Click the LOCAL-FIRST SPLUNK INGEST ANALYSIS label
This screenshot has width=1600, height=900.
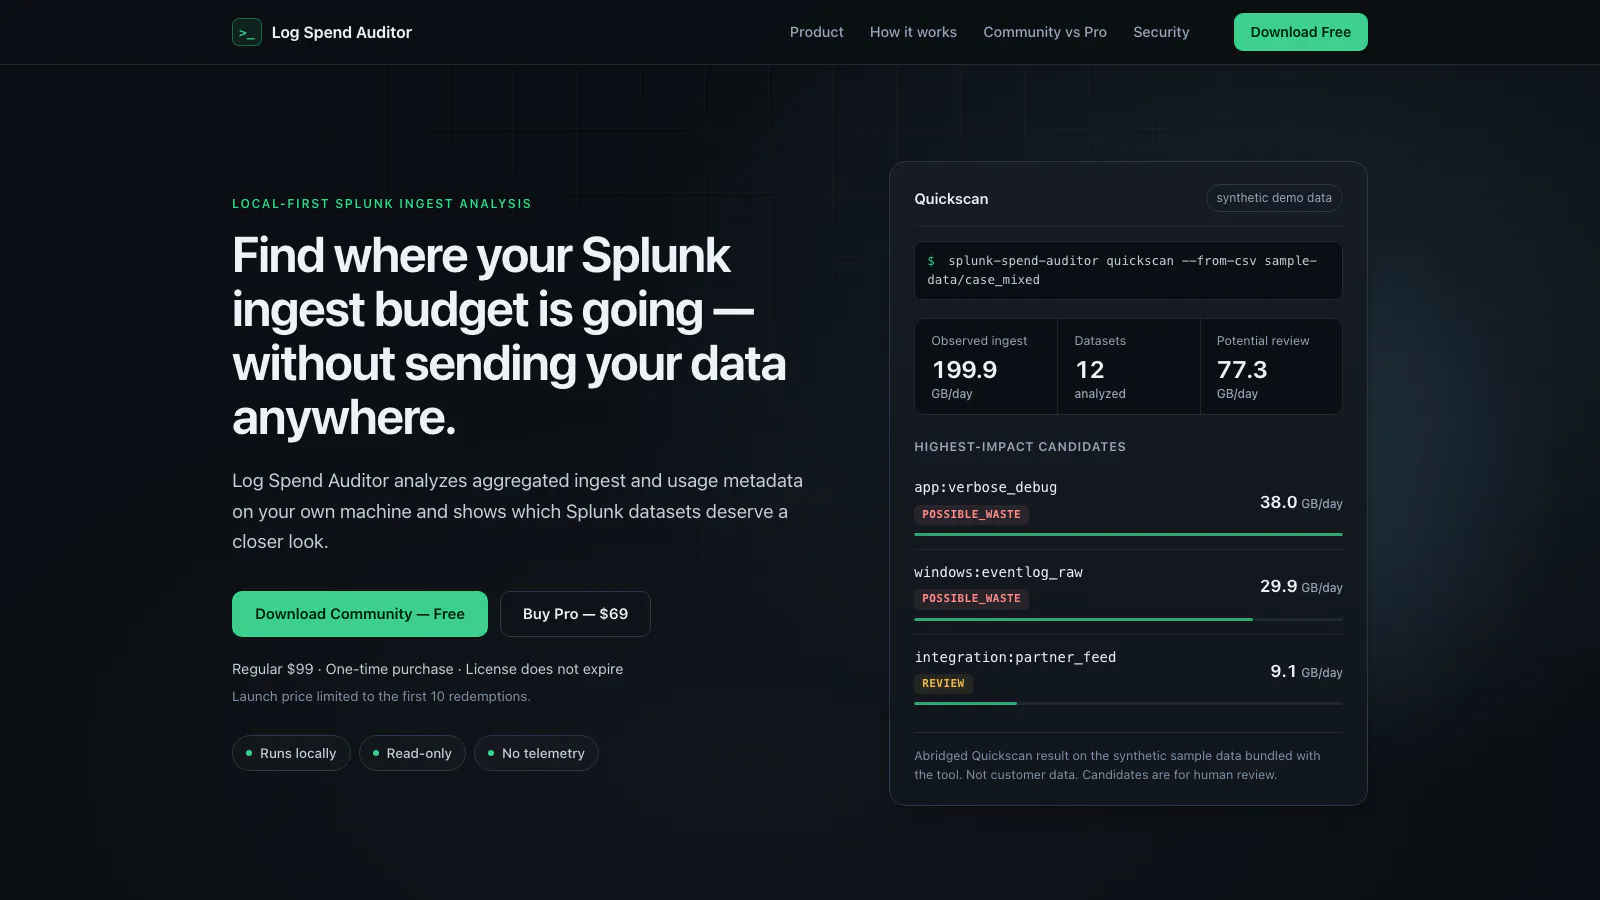(x=382, y=204)
